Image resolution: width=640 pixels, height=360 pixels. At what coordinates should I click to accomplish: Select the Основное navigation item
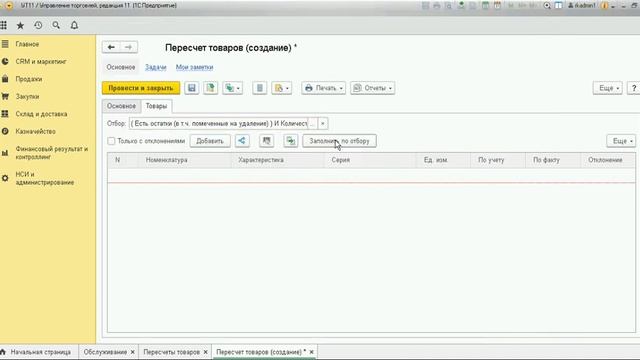[121, 67]
